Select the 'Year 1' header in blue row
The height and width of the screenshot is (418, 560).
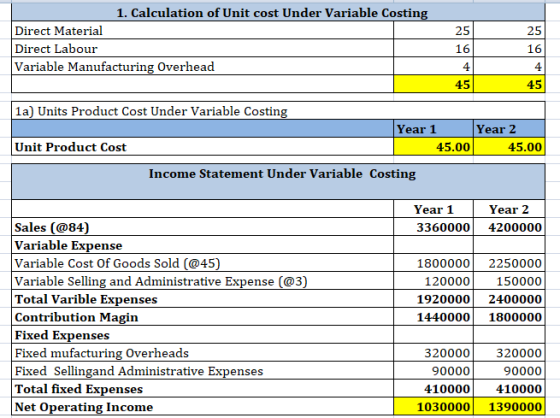point(434,129)
